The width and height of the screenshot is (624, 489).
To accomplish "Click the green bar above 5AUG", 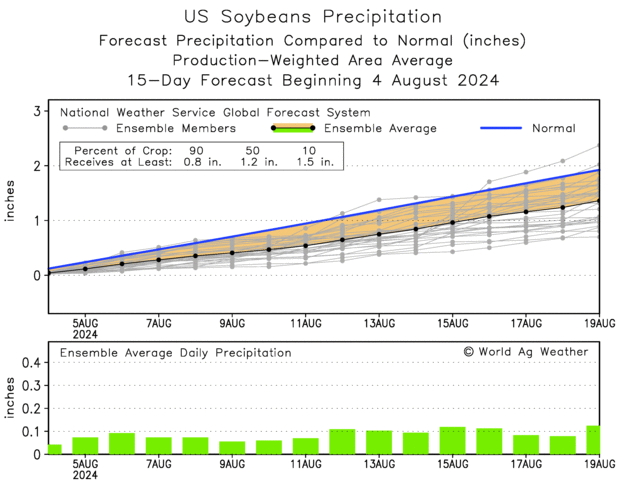I will pyautogui.click(x=85, y=446).
